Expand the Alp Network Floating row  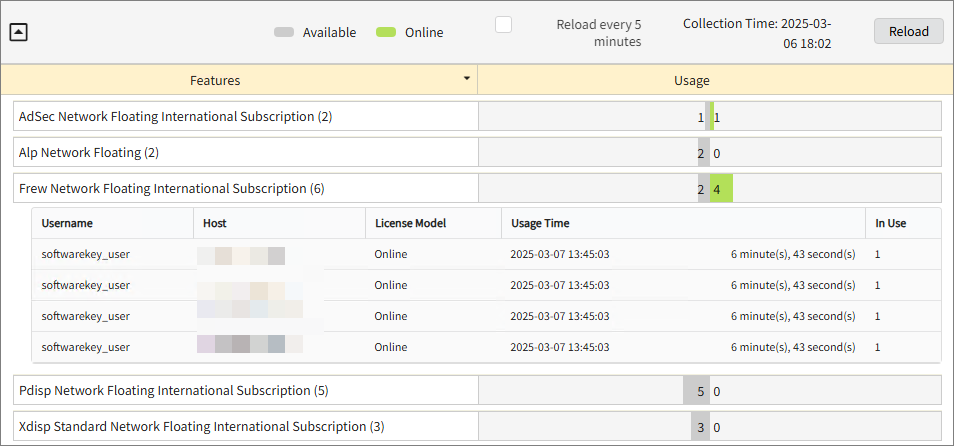coord(89,153)
